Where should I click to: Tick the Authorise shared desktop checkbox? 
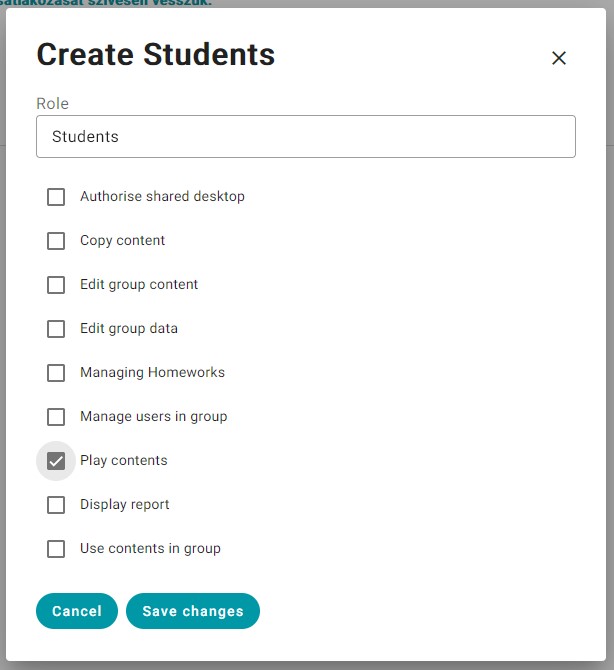[57, 197]
